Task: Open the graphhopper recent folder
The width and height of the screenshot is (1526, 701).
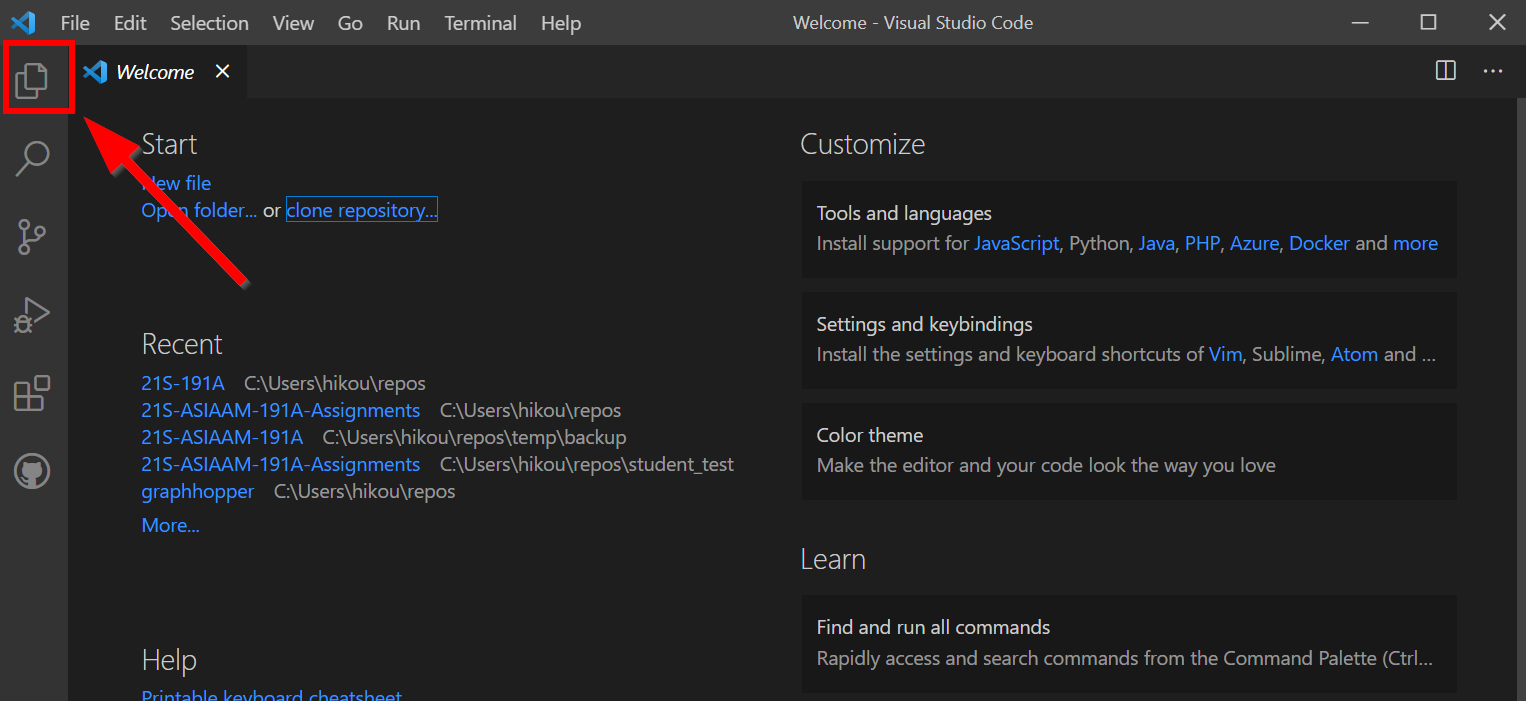Action: point(197,491)
